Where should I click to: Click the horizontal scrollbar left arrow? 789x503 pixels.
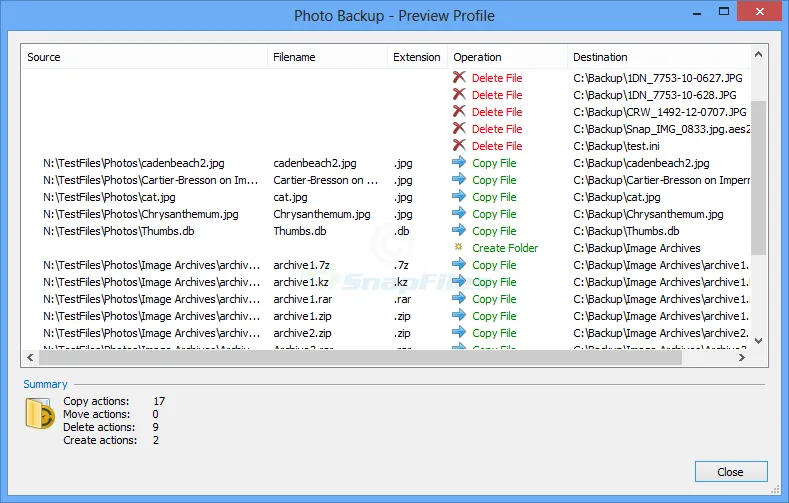coord(30,358)
